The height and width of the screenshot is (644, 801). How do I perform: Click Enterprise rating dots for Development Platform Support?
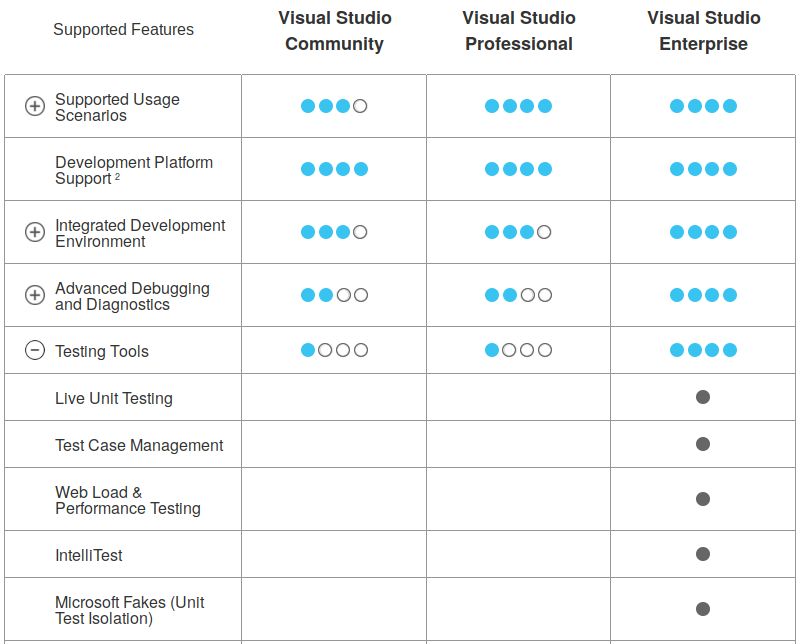click(703, 169)
